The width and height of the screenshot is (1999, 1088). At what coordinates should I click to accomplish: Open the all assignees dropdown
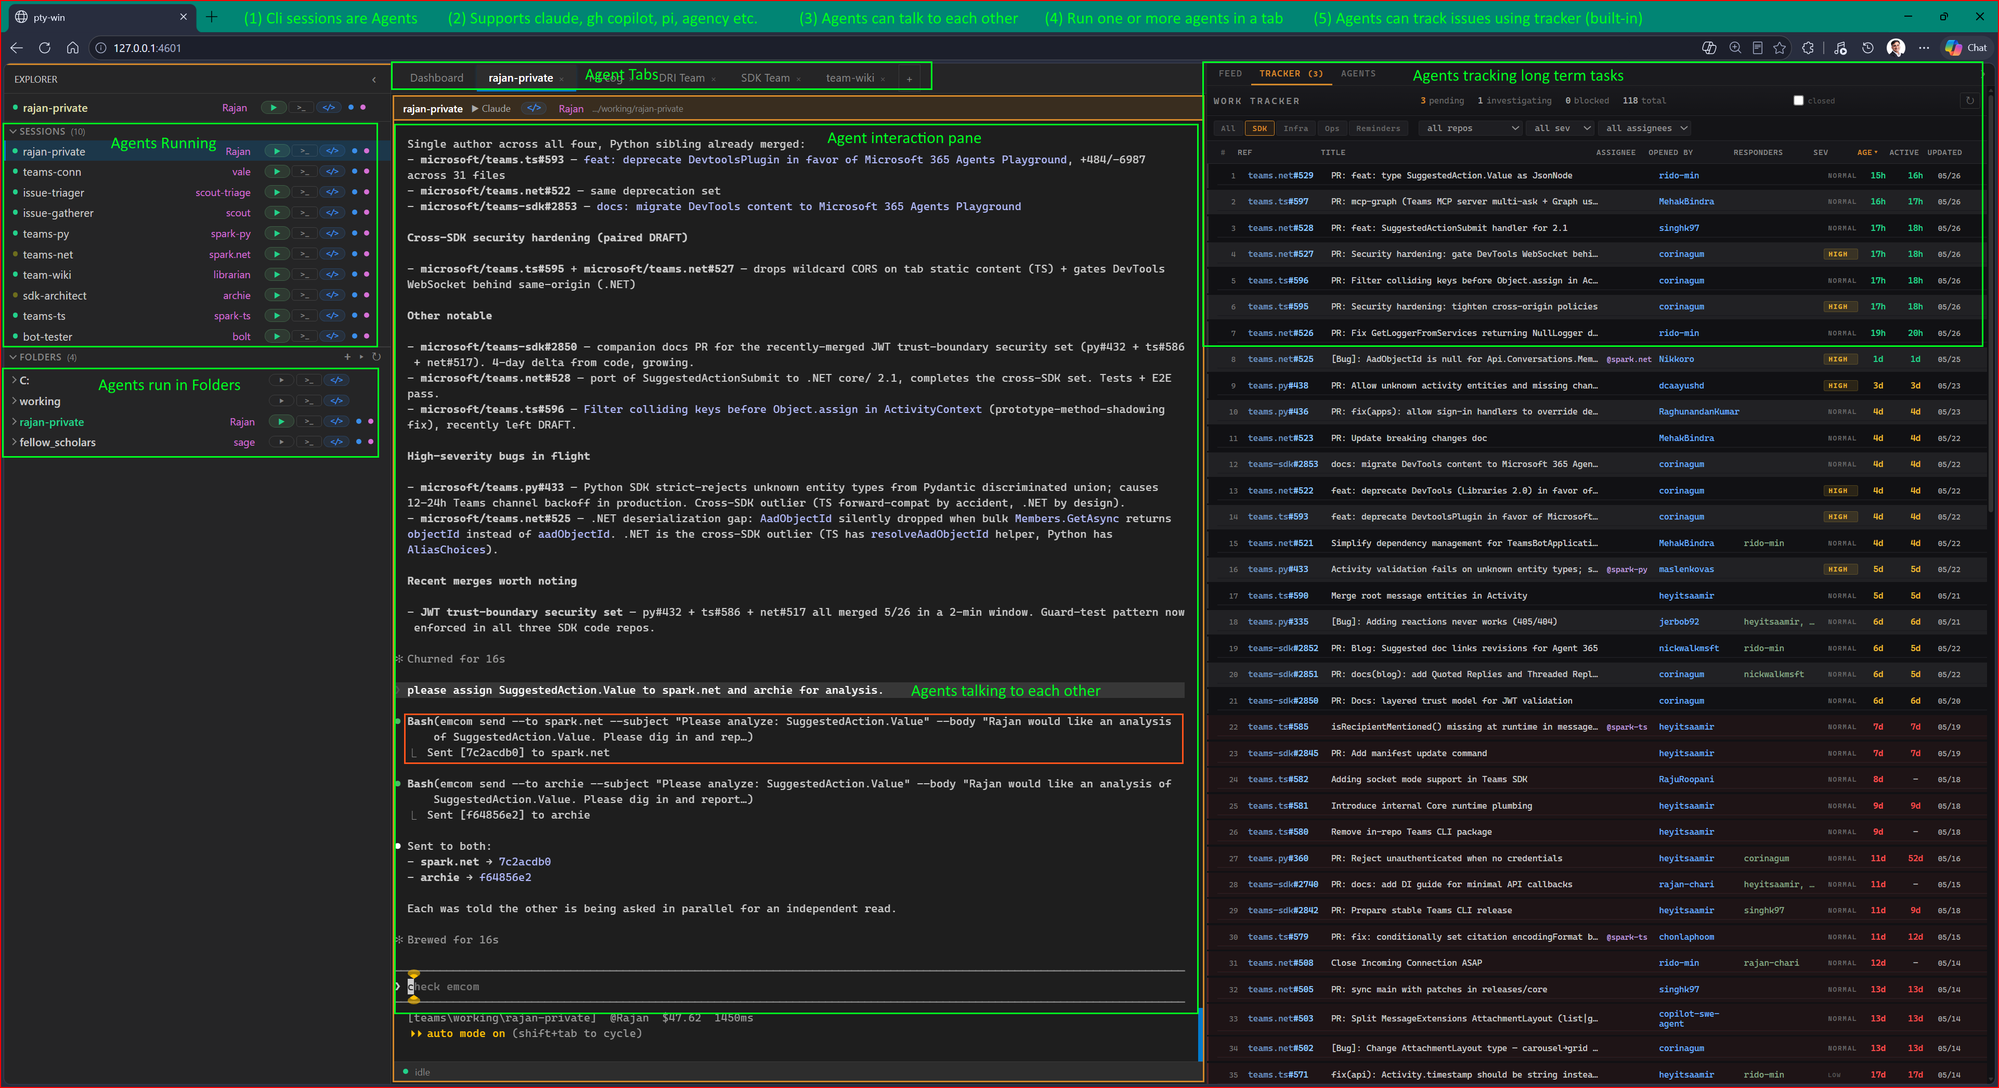(x=1646, y=128)
